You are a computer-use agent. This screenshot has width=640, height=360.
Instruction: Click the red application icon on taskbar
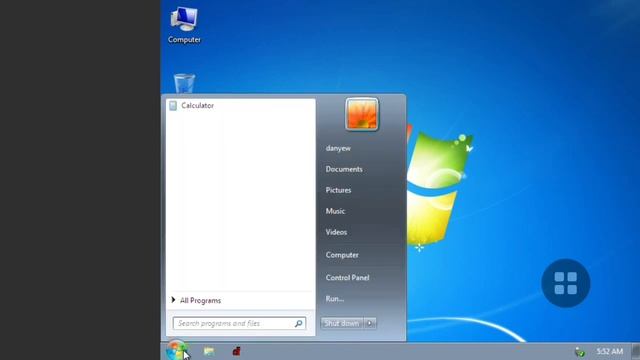tap(236, 351)
